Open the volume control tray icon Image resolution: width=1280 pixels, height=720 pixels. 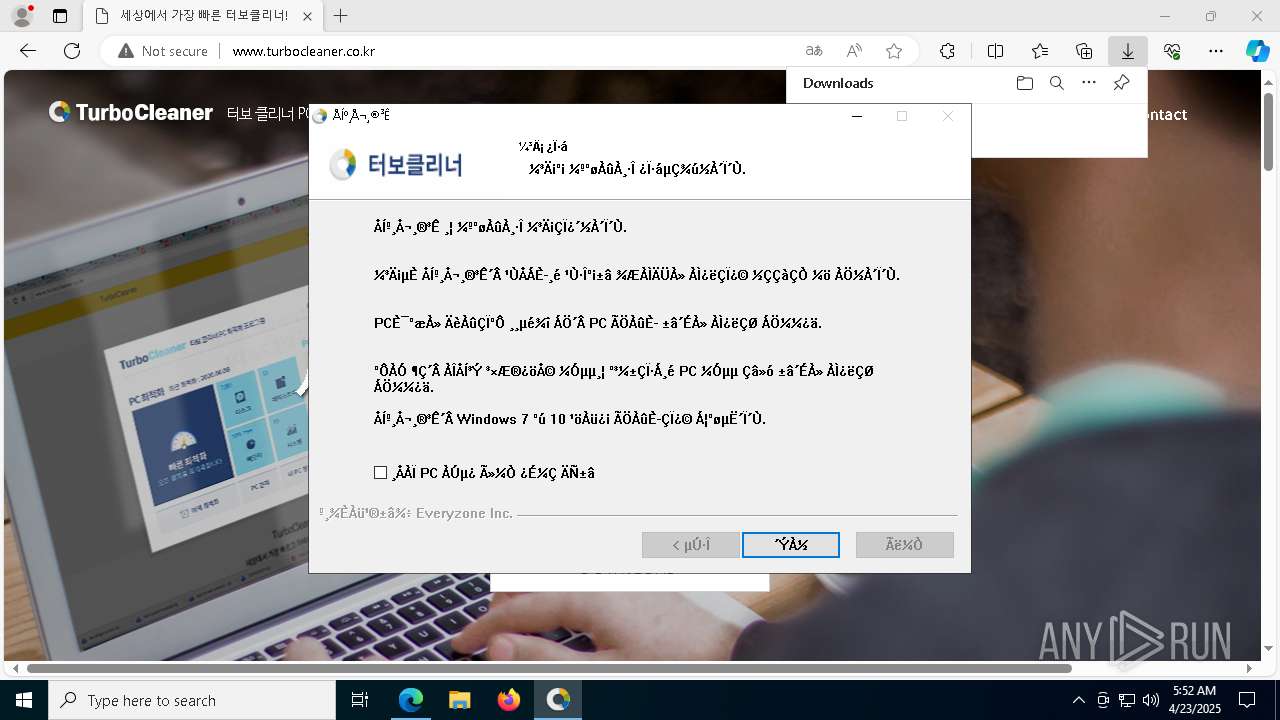(1151, 700)
